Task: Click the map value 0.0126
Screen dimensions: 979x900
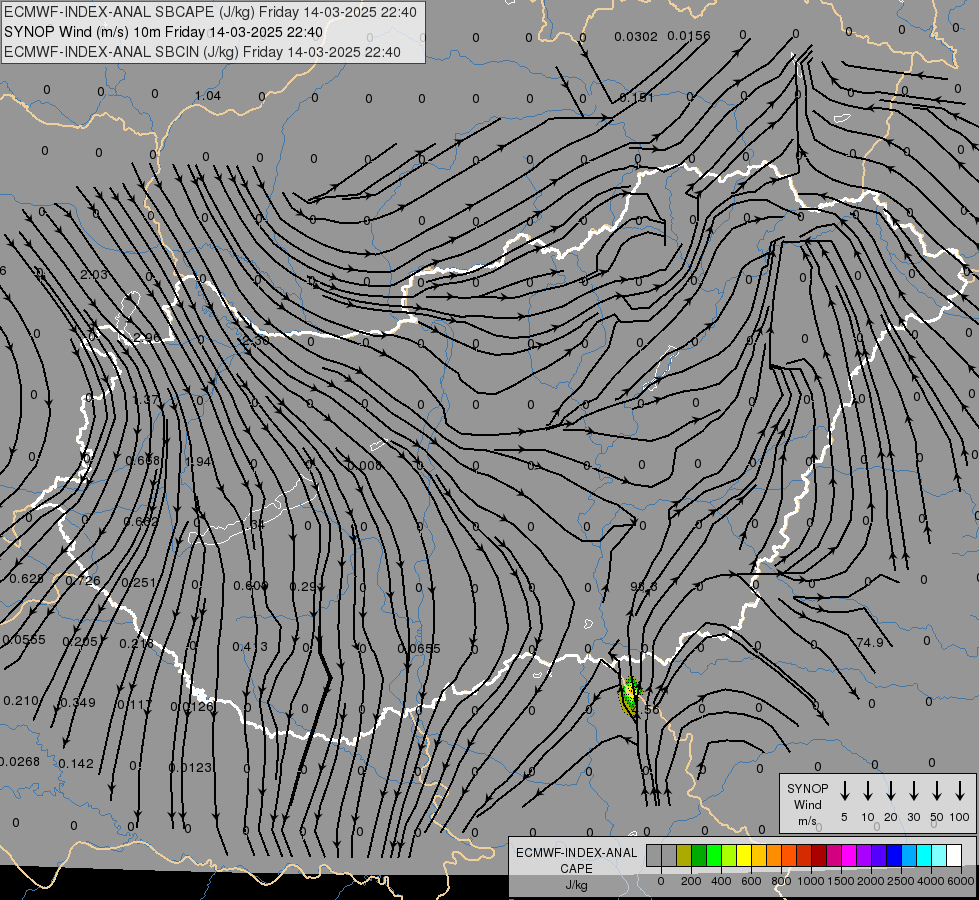Action: [192, 707]
